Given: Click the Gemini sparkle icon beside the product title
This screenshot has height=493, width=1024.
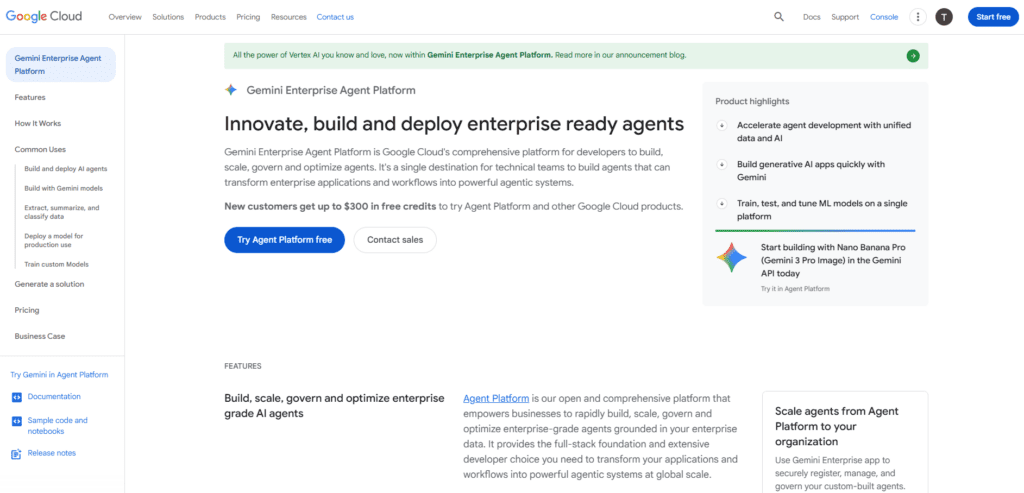Looking at the screenshot, I should [x=231, y=90].
